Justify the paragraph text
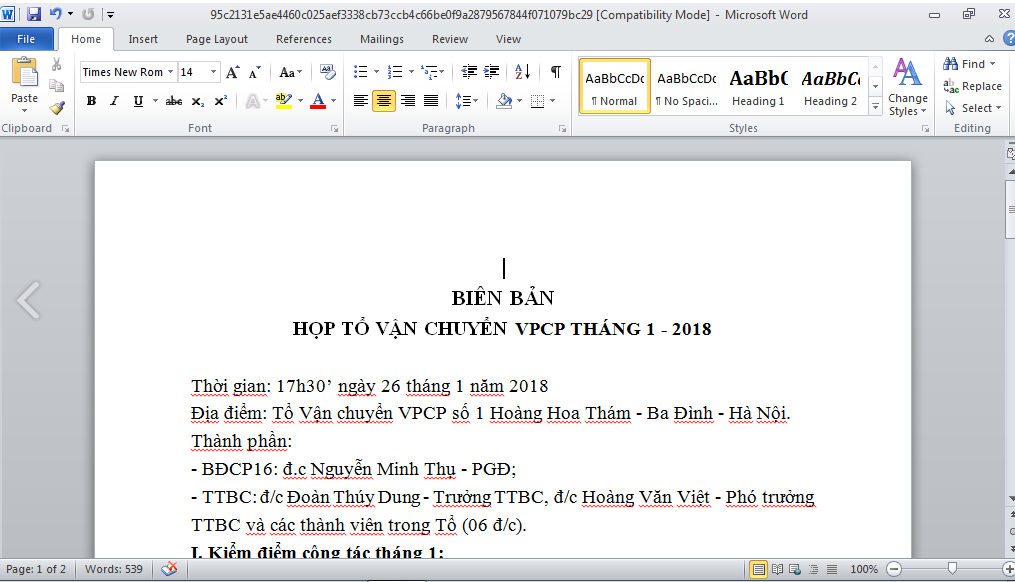 431,101
